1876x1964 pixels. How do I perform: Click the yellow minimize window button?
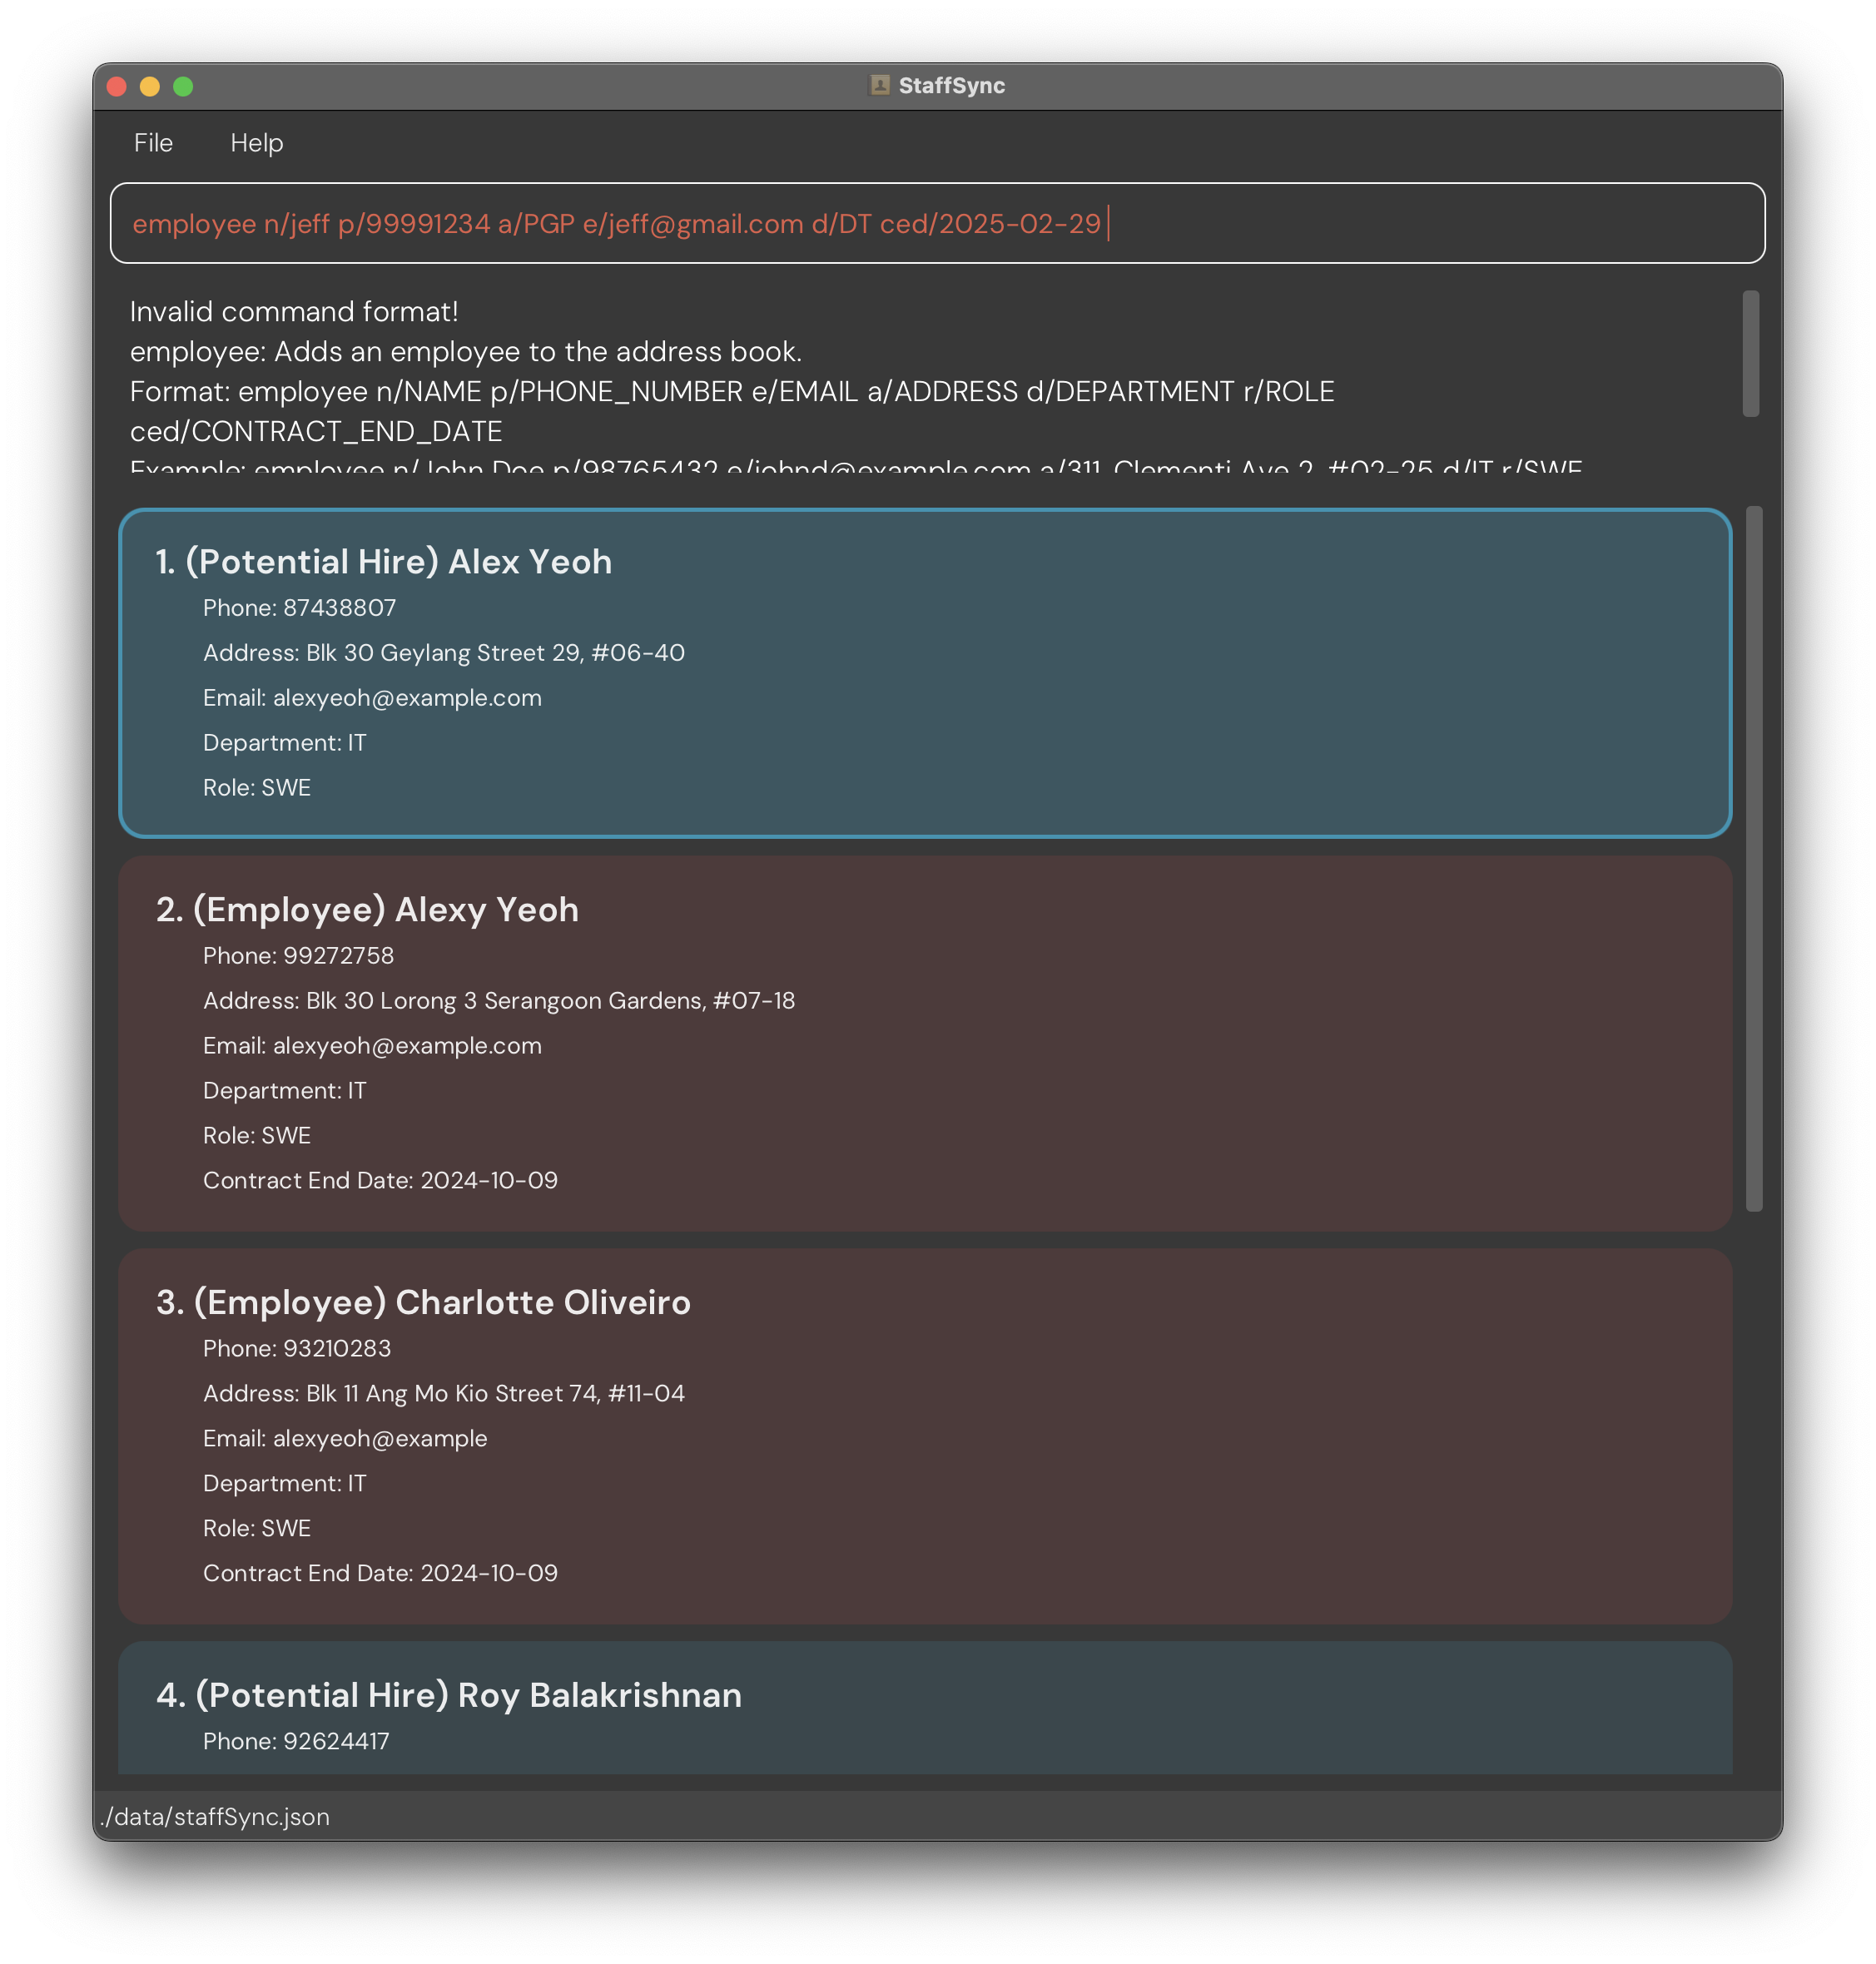149,86
